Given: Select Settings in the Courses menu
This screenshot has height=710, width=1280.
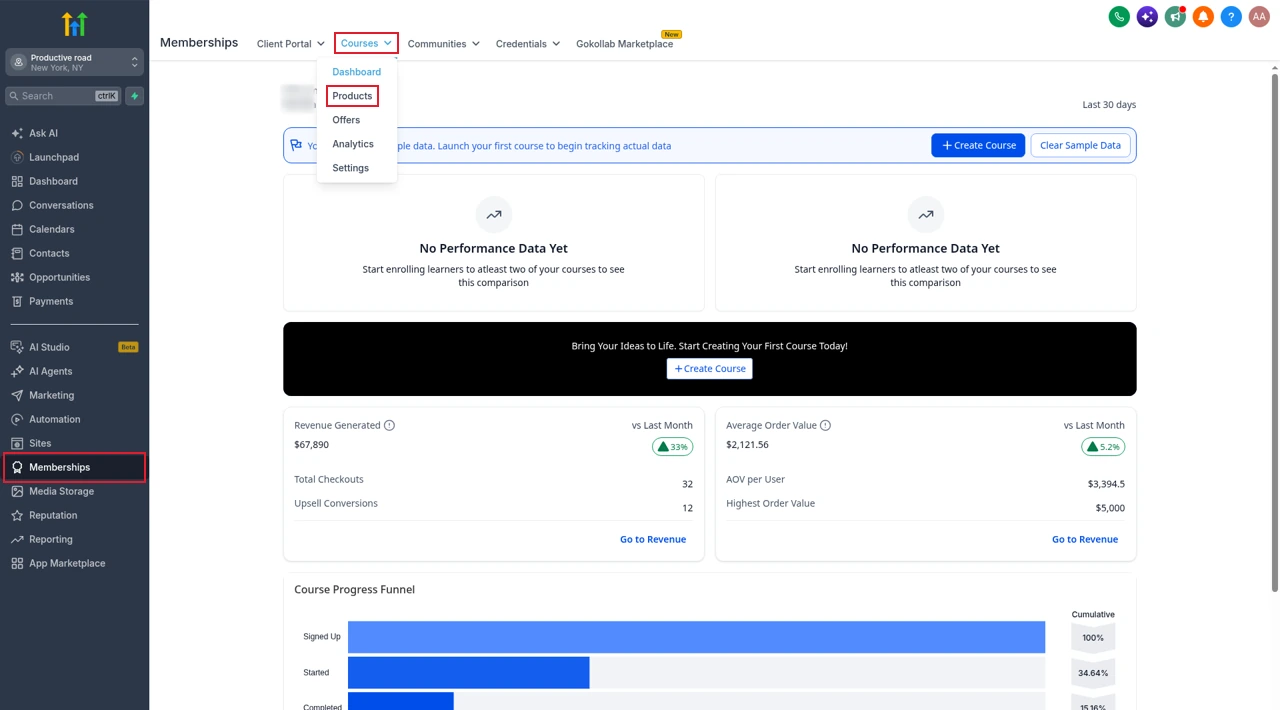Looking at the screenshot, I should tap(351, 168).
